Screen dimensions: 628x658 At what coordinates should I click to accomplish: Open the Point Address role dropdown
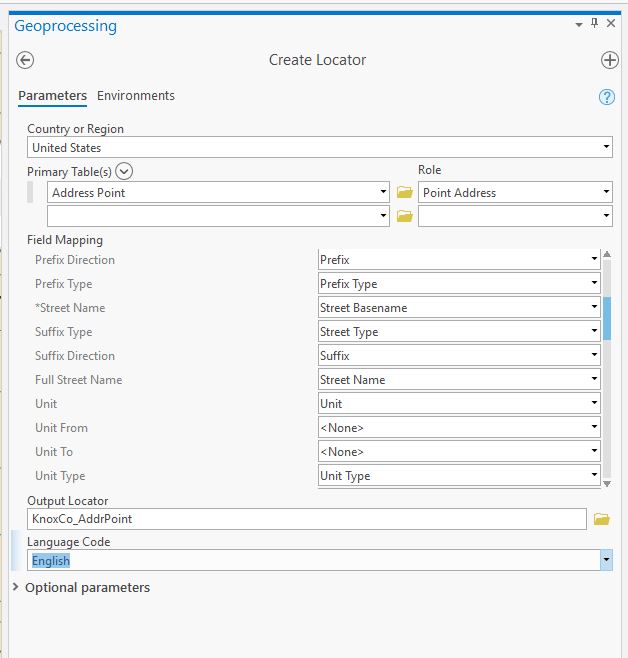tap(606, 192)
